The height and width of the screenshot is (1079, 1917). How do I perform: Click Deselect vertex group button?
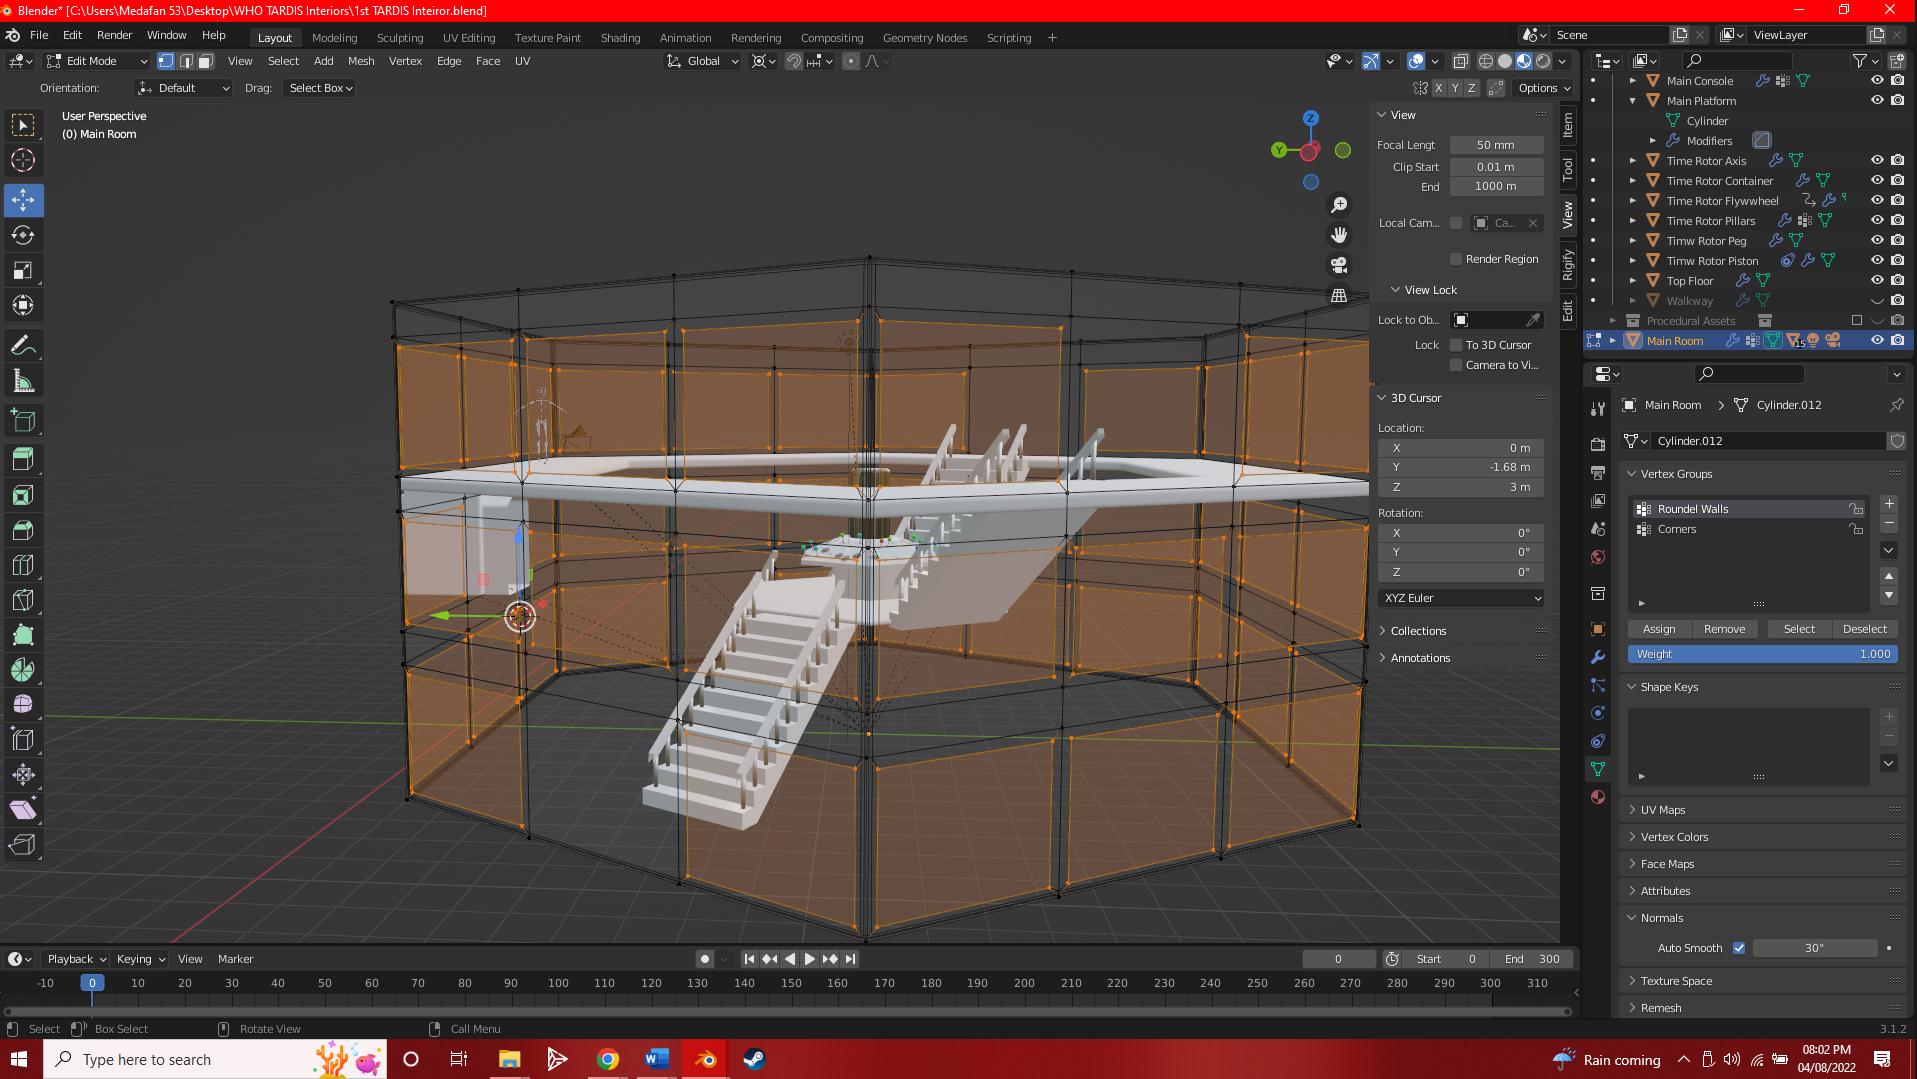[1865, 629]
